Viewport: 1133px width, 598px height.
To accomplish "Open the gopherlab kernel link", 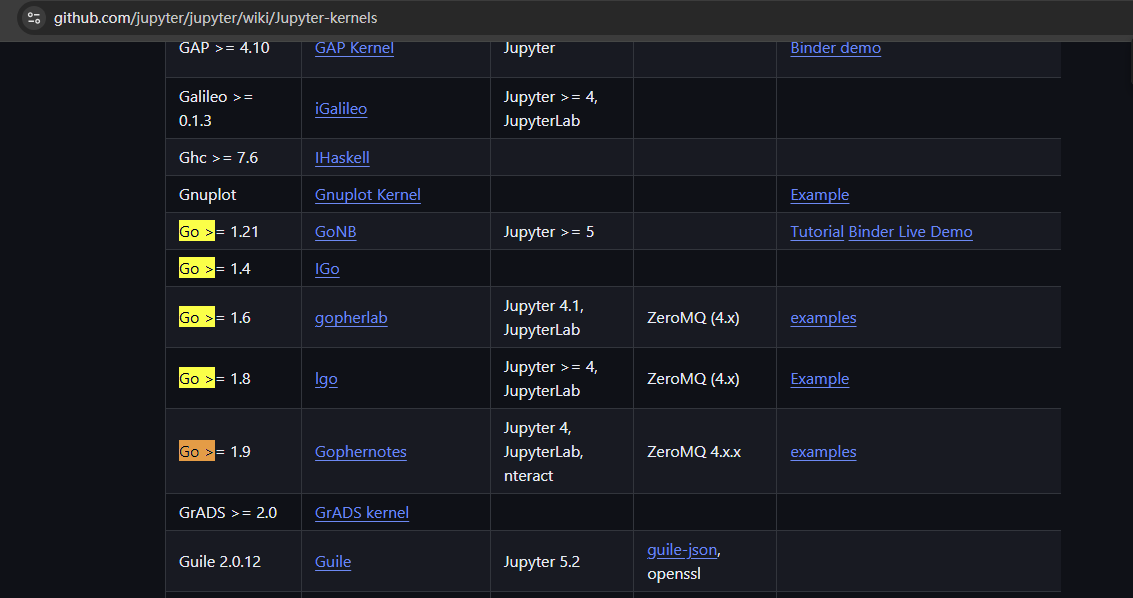I will (351, 318).
